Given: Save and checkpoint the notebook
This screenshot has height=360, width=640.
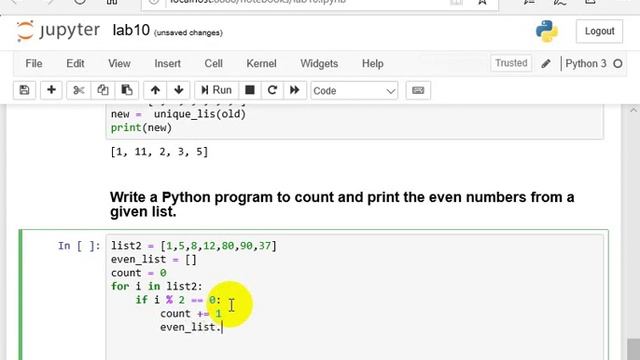Looking at the screenshot, I should click(24, 90).
